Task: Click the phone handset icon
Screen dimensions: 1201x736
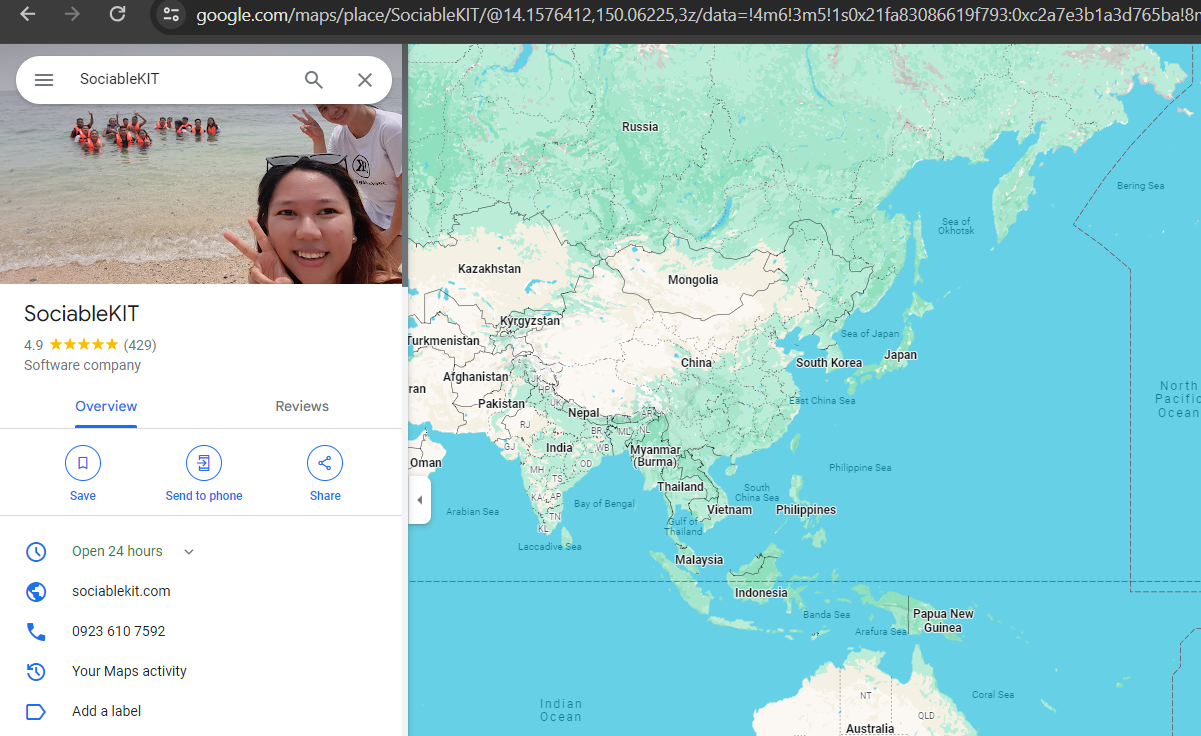Action: (36, 632)
